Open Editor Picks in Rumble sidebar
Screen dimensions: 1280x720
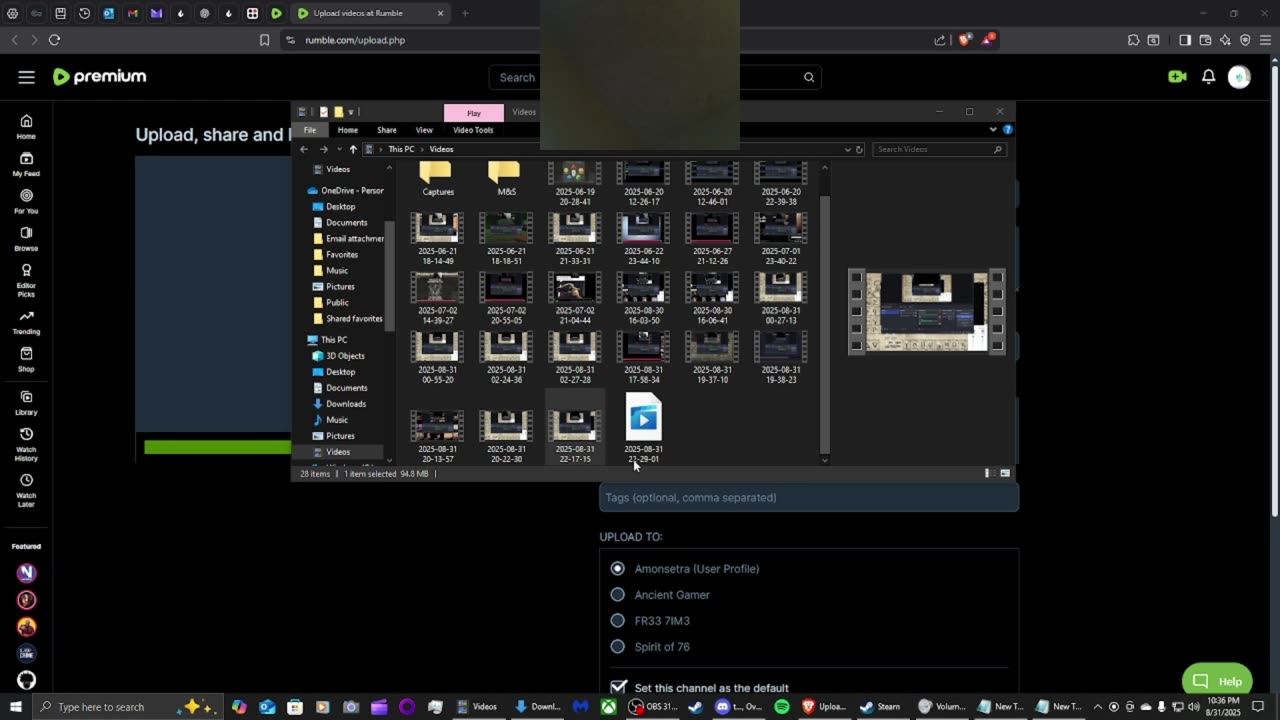click(x=26, y=280)
